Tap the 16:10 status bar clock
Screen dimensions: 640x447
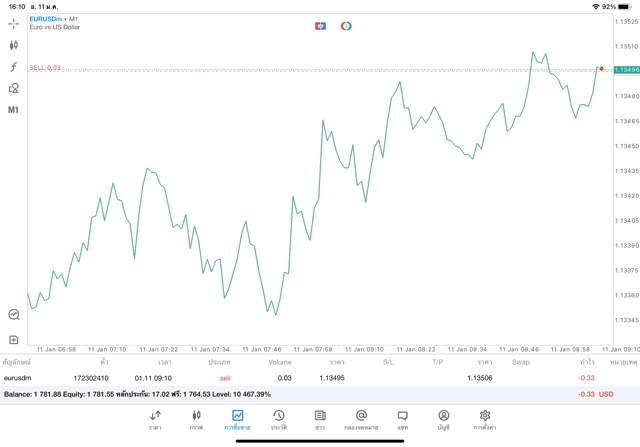point(17,7)
